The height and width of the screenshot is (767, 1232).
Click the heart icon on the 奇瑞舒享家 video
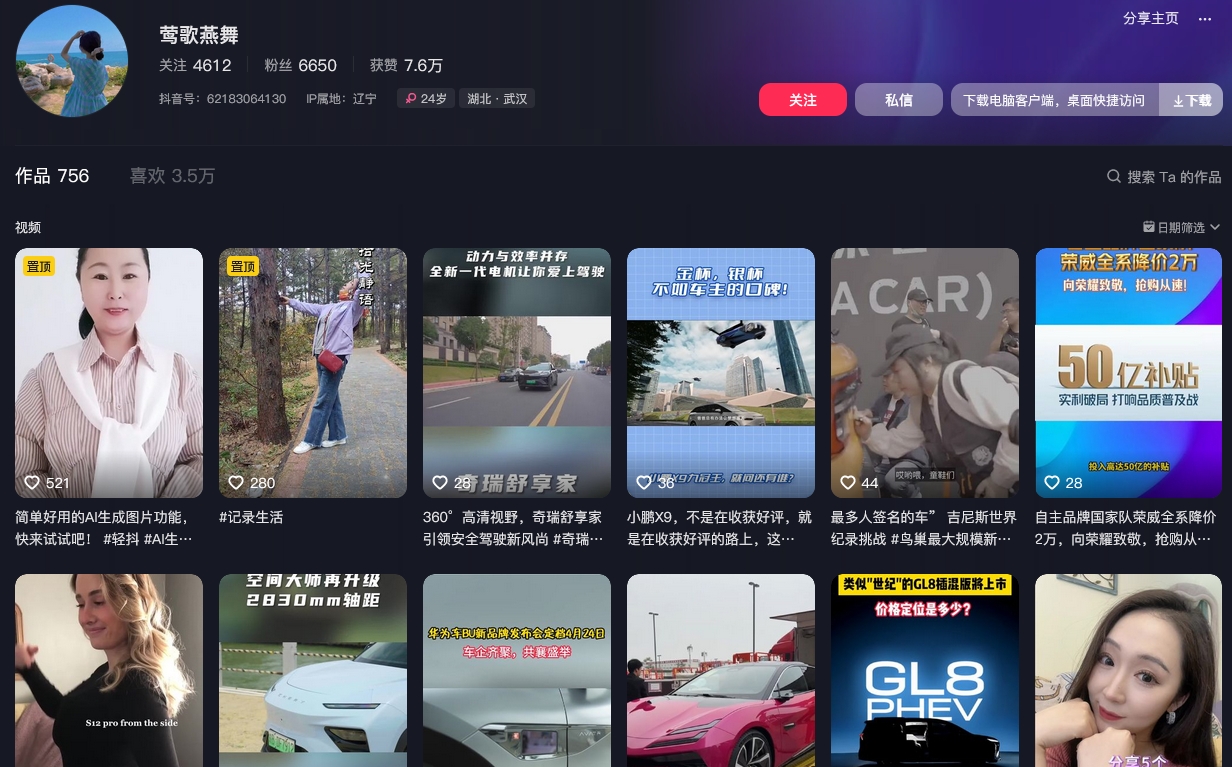(440, 483)
